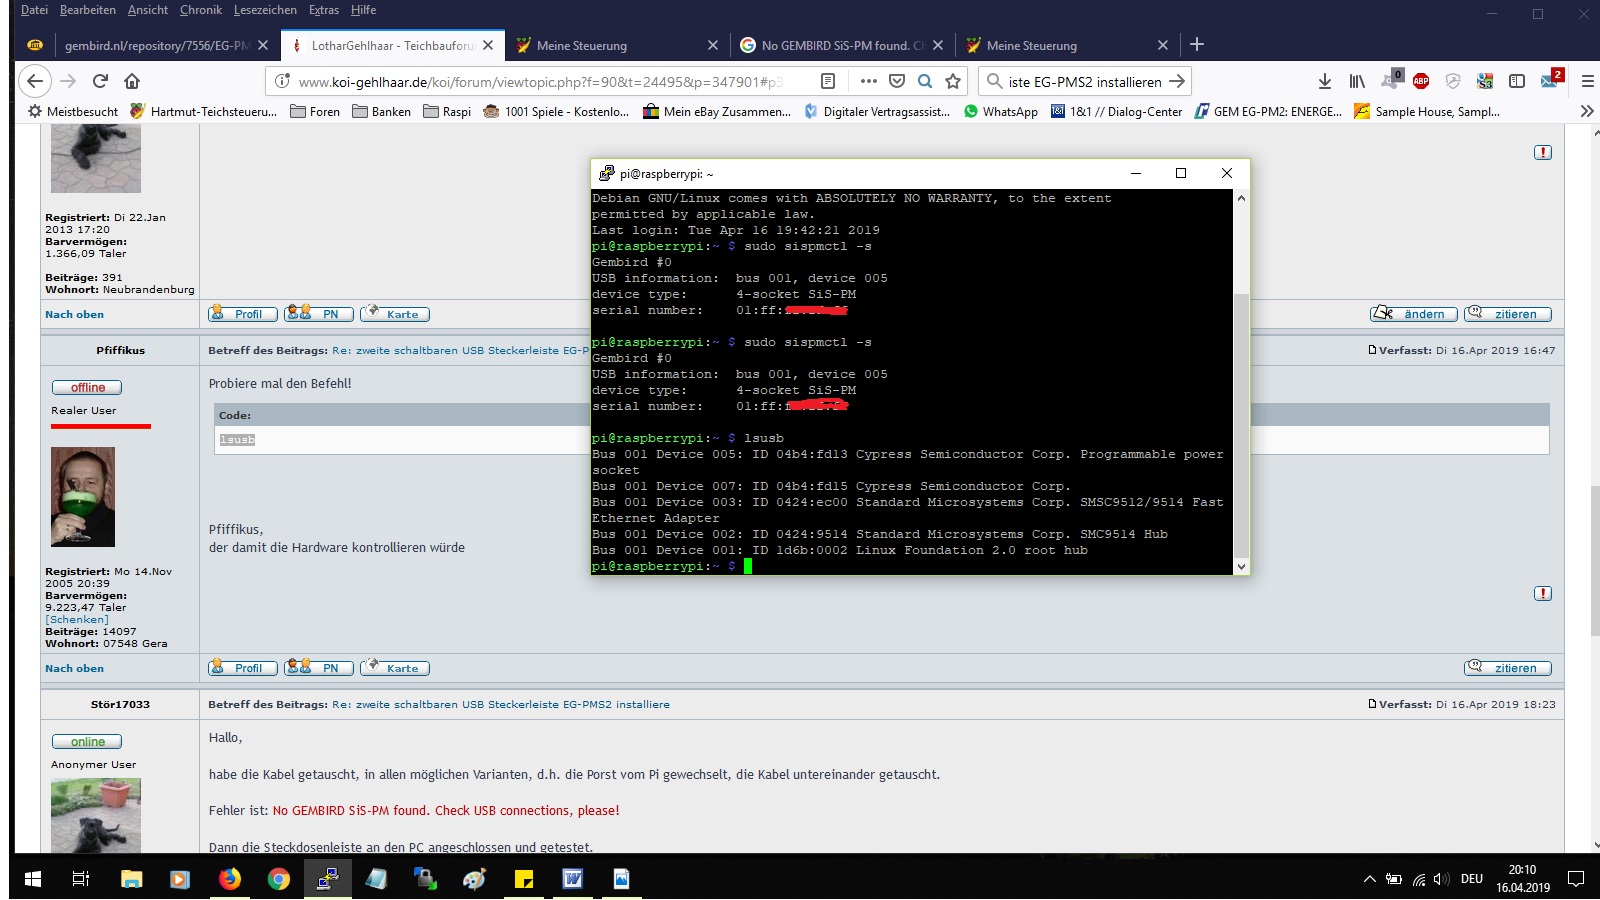Image resolution: width=1600 pixels, height=900 pixels.
Task: Go to the Firefox home page
Action: (x=132, y=81)
